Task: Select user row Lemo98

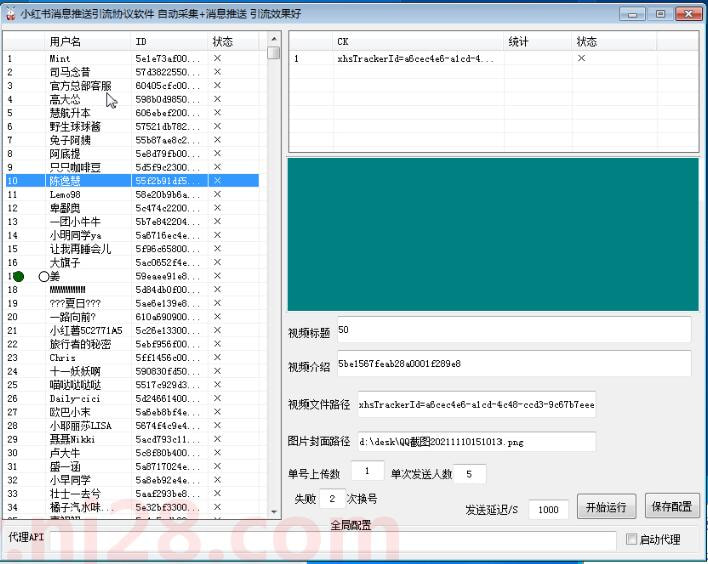Action: [x=132, y=194]
